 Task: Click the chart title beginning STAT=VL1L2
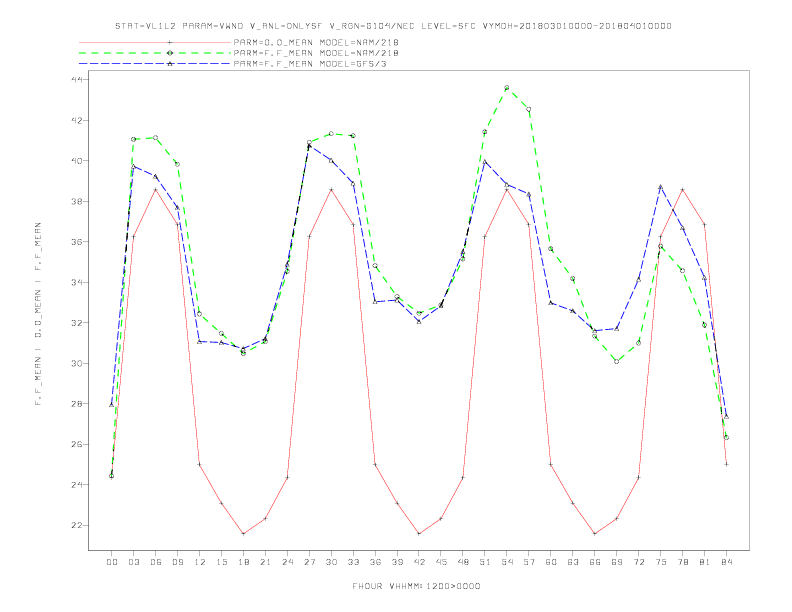point(393,26)
